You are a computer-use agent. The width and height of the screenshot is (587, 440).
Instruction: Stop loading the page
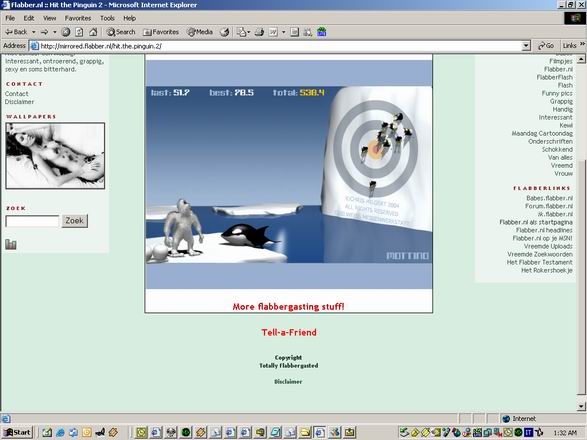[66, 32]
